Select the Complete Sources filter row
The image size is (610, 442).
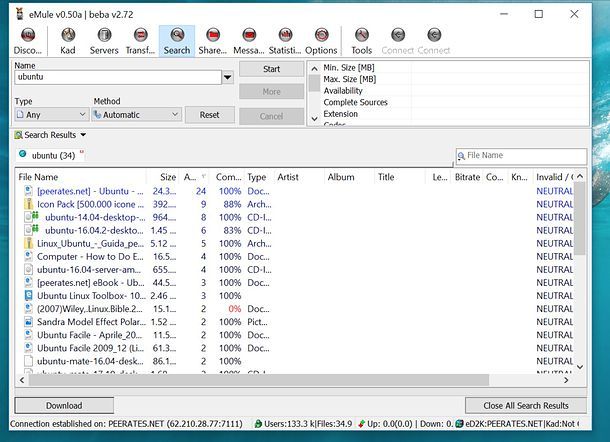[x=455, y=102]
